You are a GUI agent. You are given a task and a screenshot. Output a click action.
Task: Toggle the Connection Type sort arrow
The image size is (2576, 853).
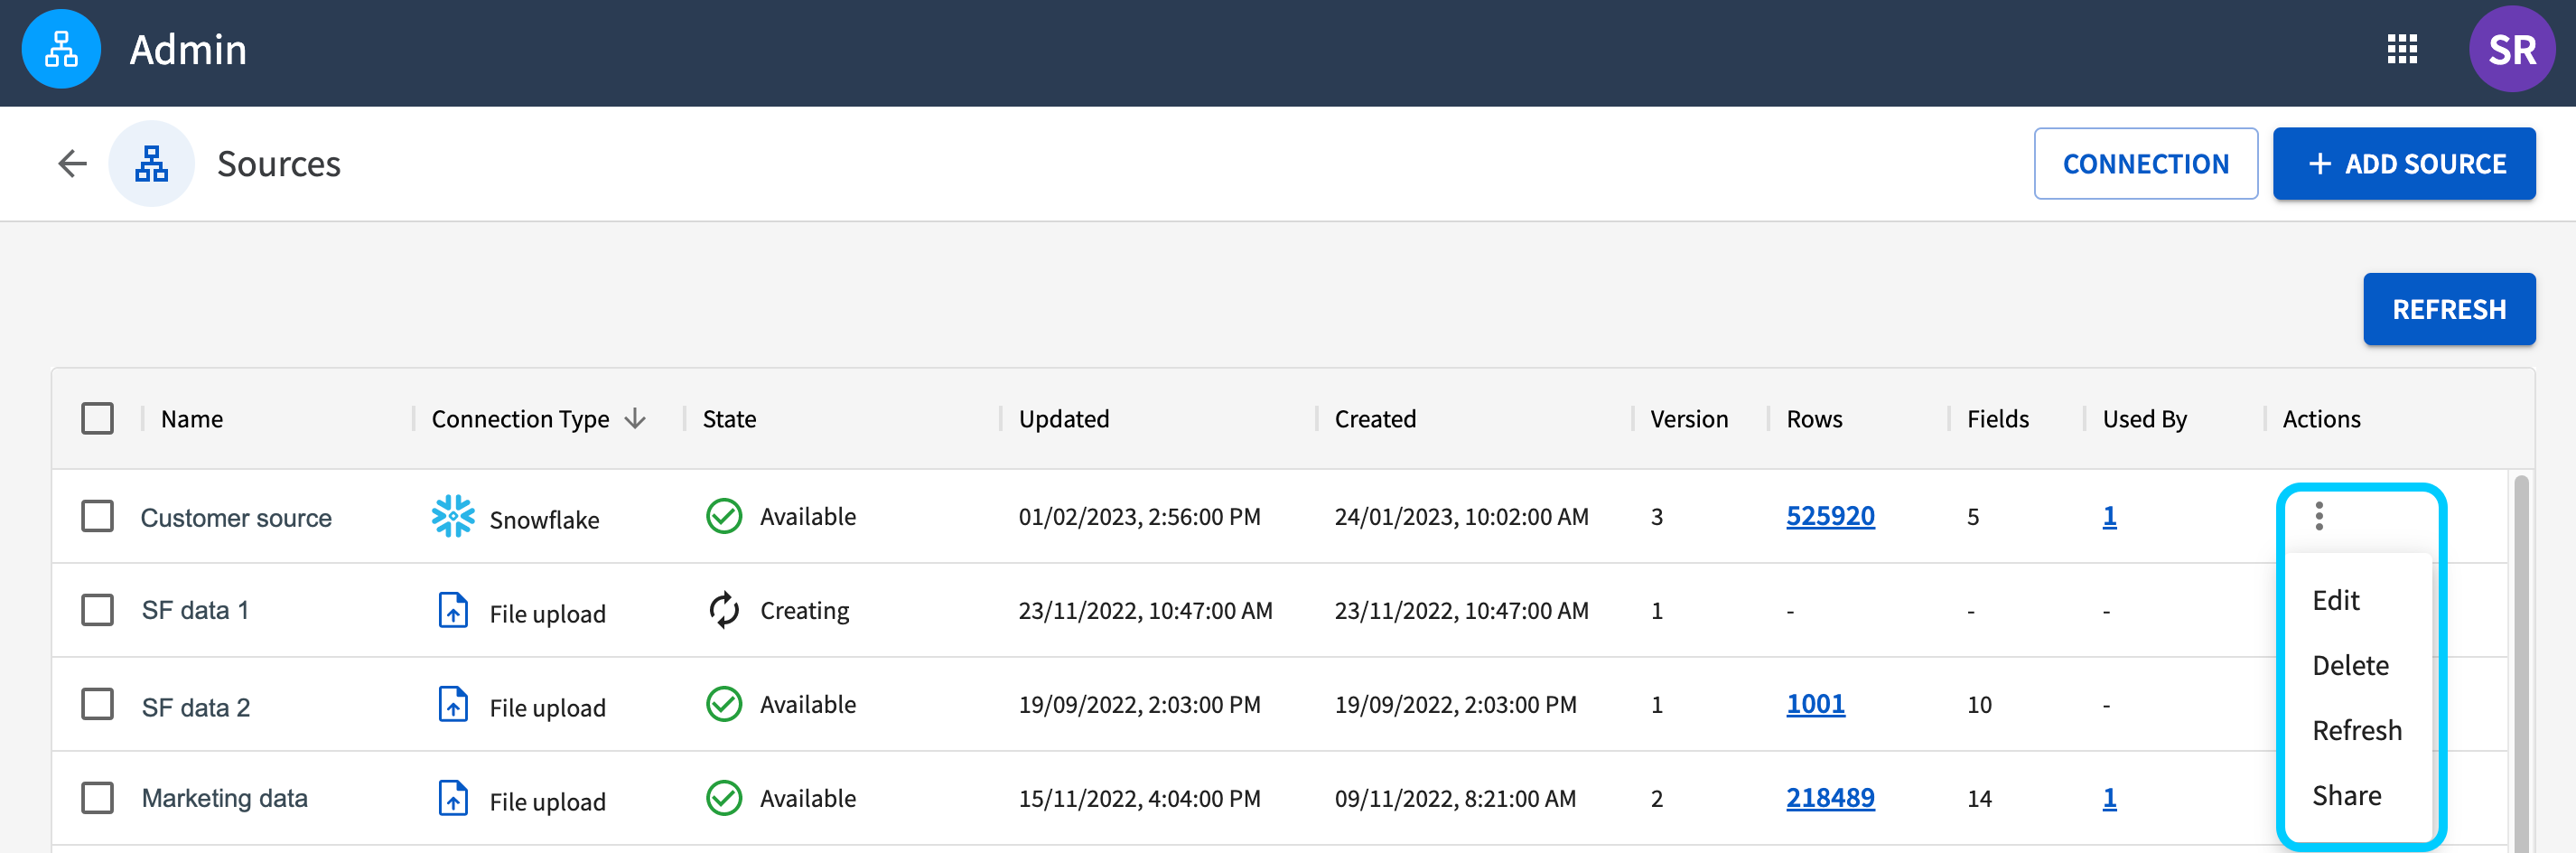(x=635, y=418)
